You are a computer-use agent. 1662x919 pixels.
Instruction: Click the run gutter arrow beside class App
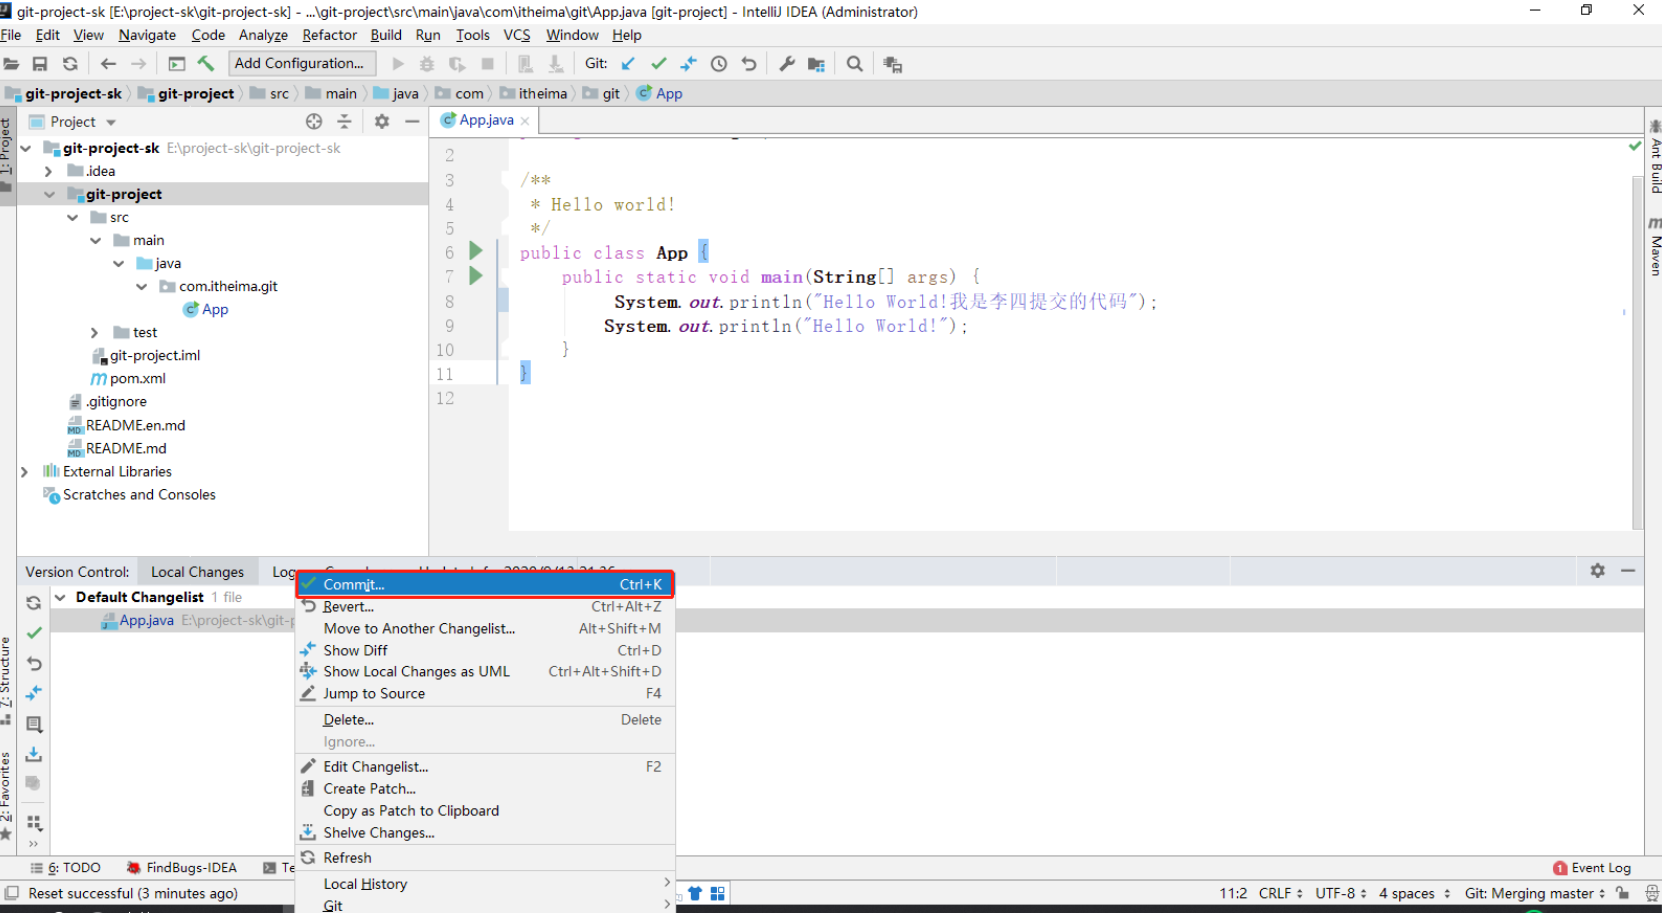476,251
